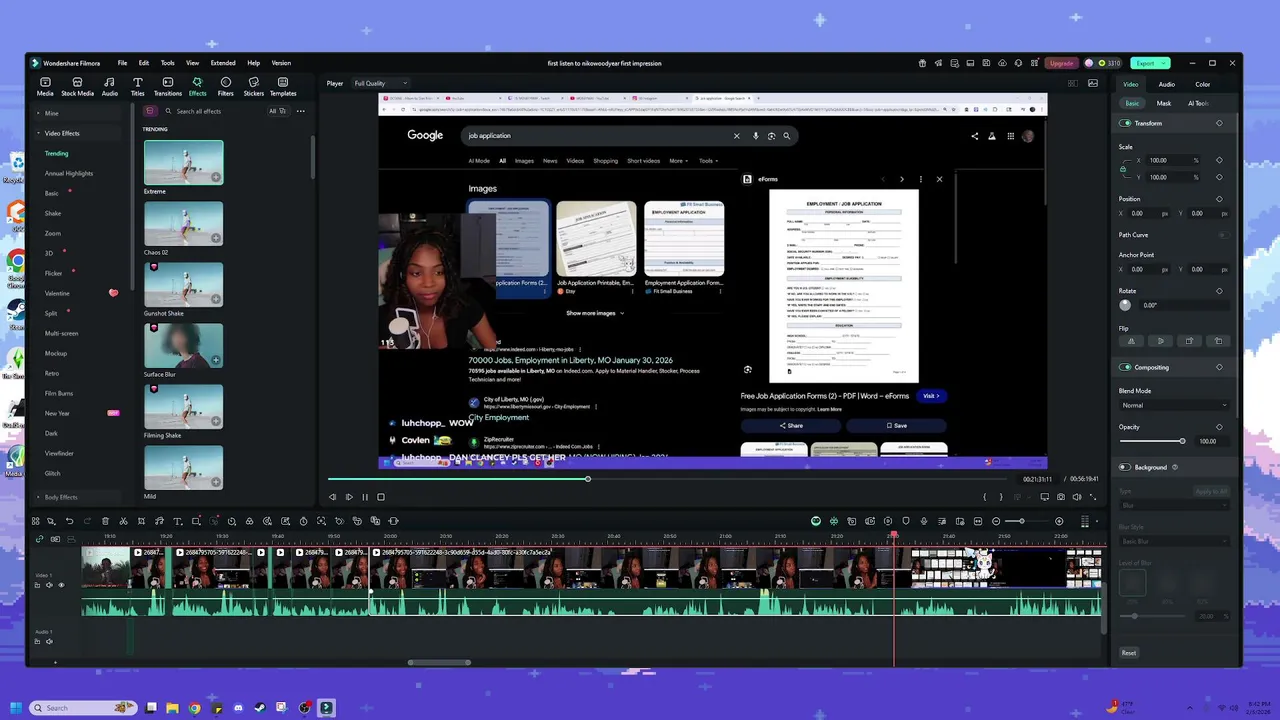Viewport: 1280px width, 720px height.
Task: Hide the Video 1 track with eye icon
Action: point(61,585)
